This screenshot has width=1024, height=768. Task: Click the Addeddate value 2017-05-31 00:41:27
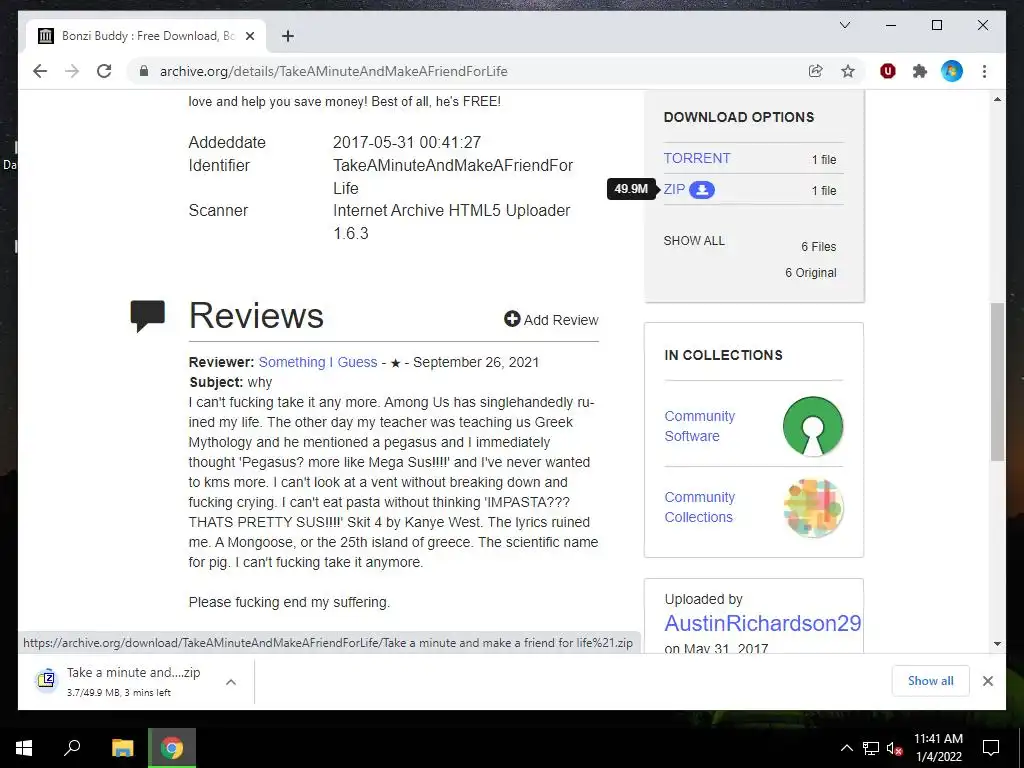(407, 142)
